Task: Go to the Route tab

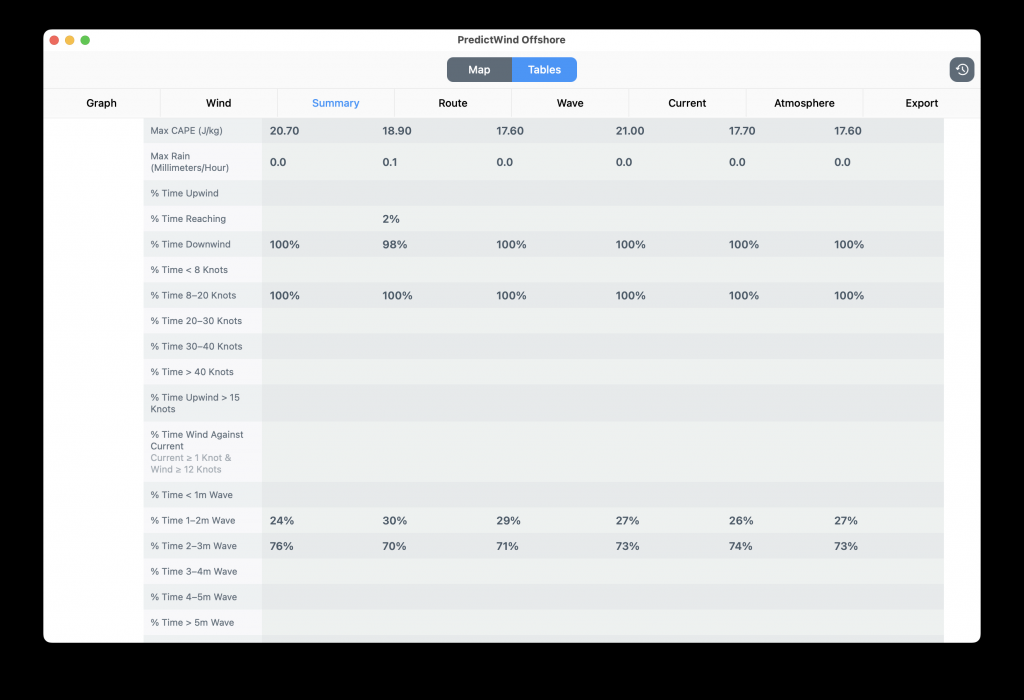Action: click(452, 103)
